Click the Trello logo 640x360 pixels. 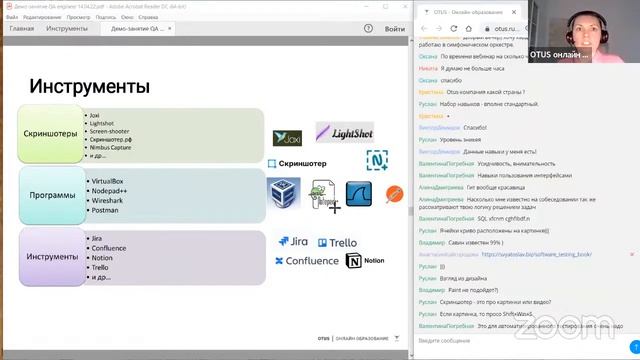coord(337,243)
